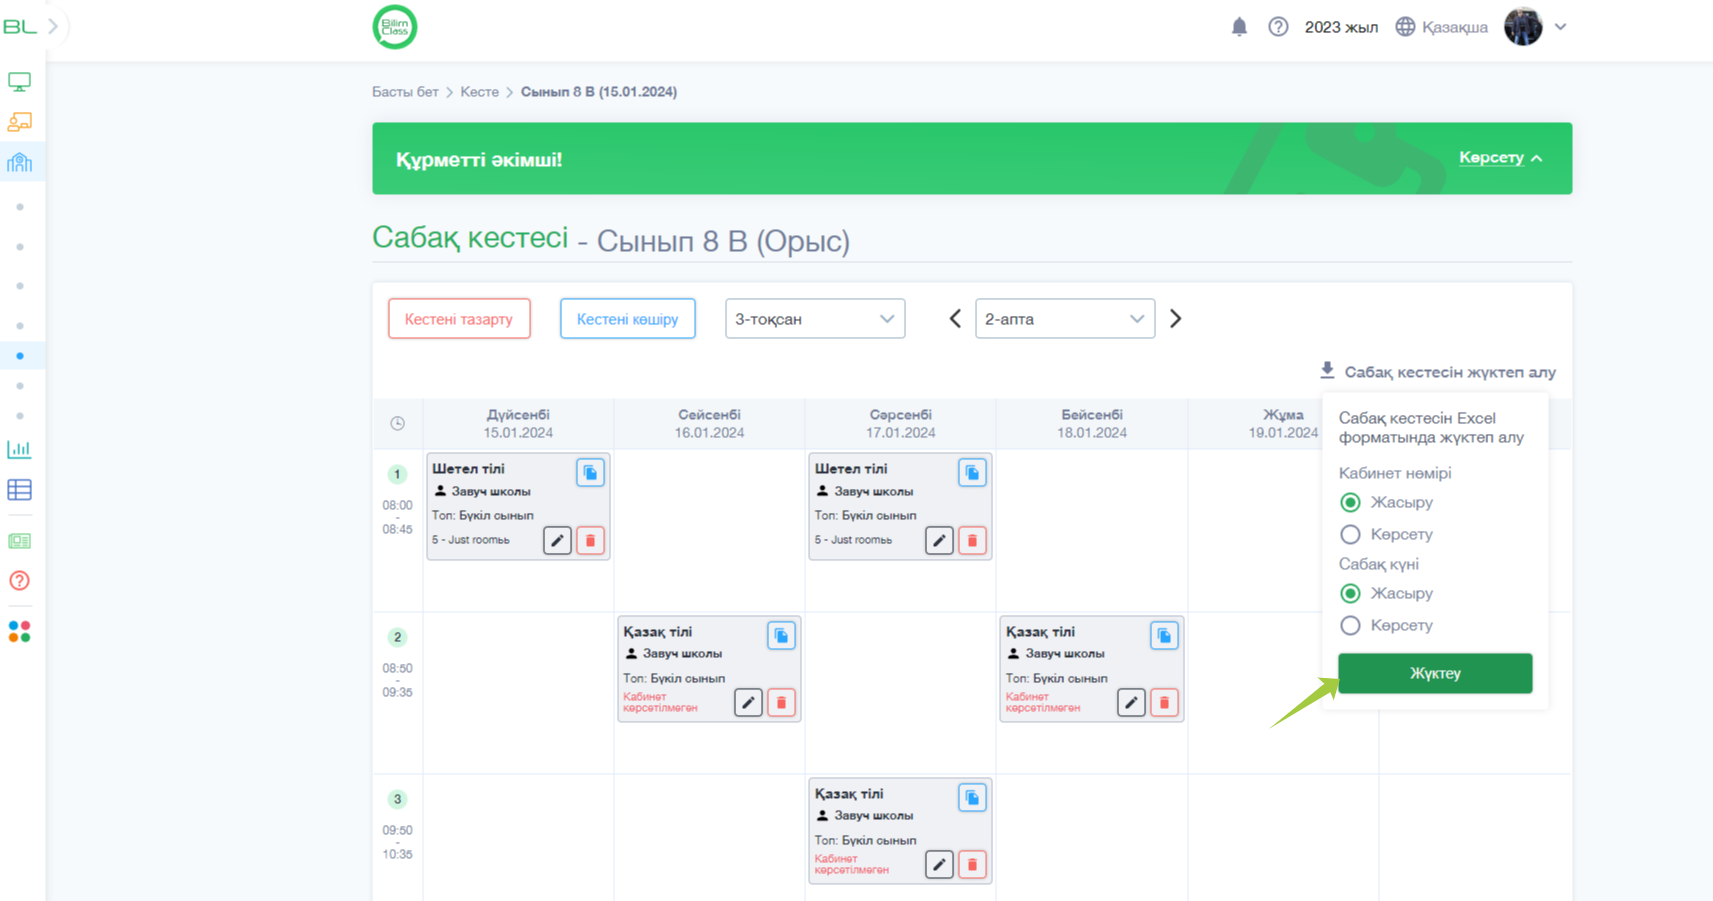Copy Tuesday lesson 2 Қазақ тілі

coord(781,636)
